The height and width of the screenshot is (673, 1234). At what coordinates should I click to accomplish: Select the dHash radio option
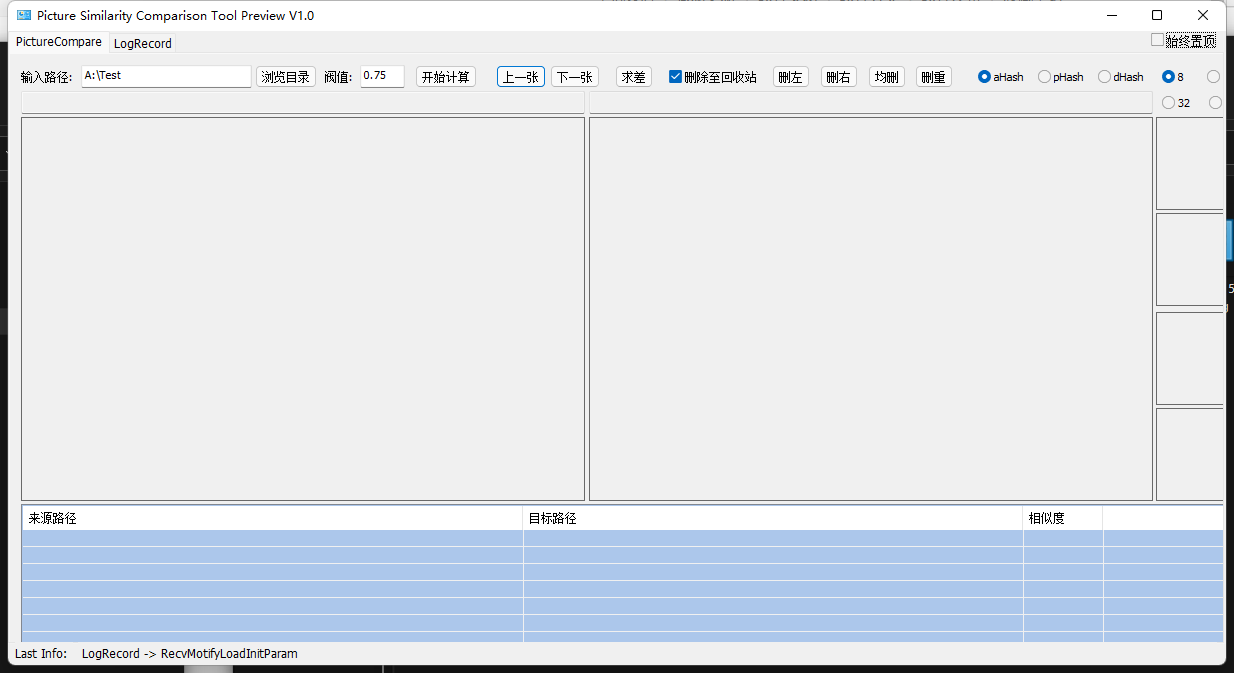(1105, 77)
